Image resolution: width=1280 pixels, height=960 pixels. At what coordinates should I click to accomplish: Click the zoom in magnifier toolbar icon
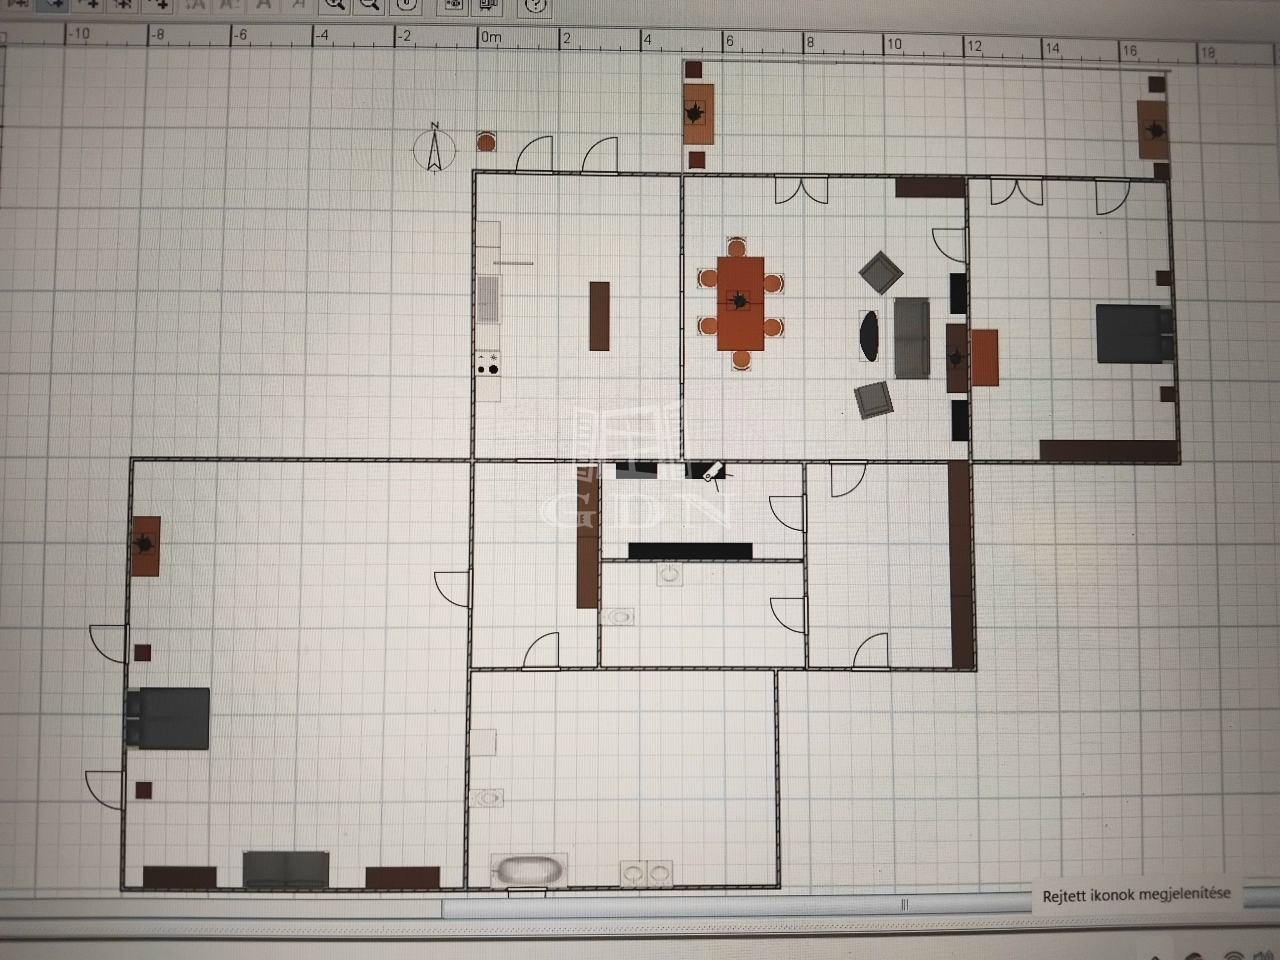[335, 4]
